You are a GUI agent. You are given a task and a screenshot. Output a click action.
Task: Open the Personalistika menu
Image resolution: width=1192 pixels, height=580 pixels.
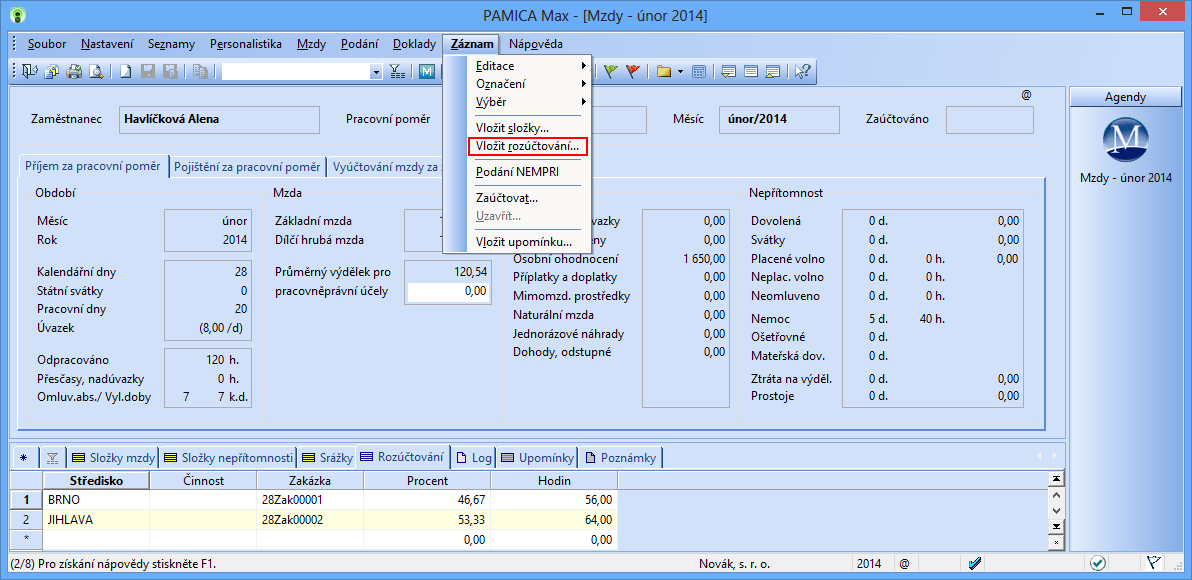point(246,43)
